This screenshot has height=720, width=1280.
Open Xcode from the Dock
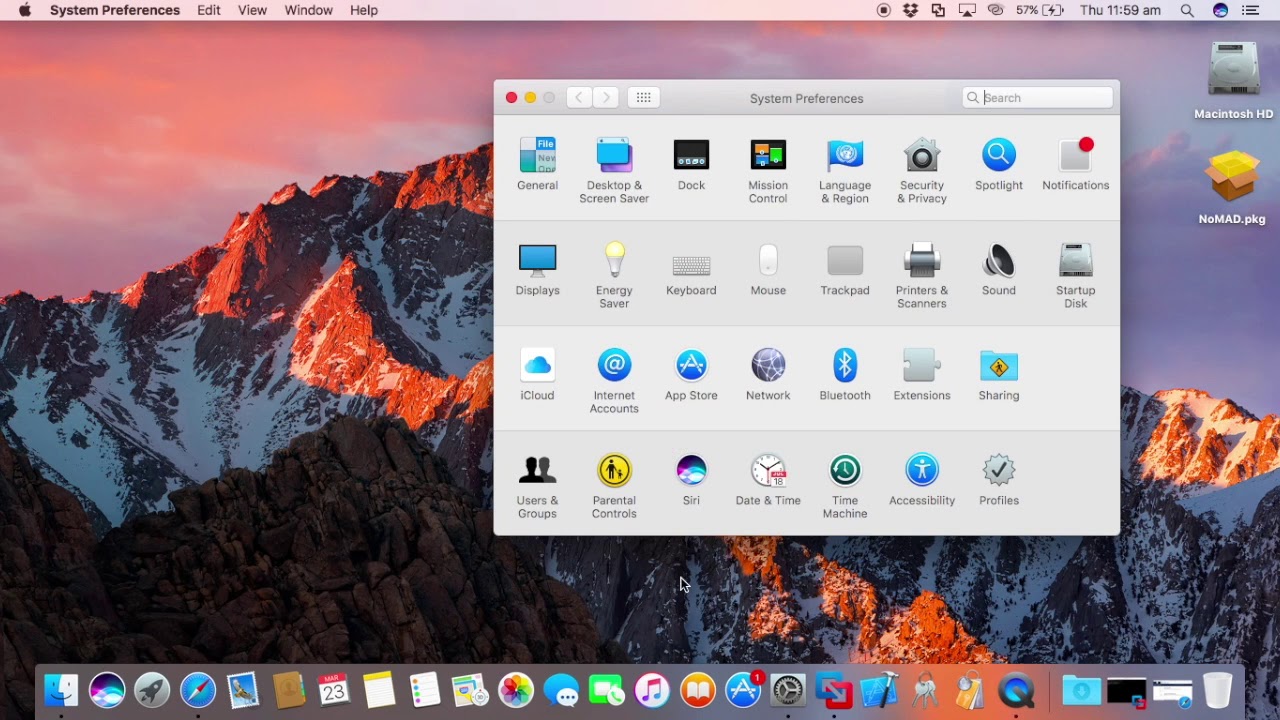[x=879, y=690]
